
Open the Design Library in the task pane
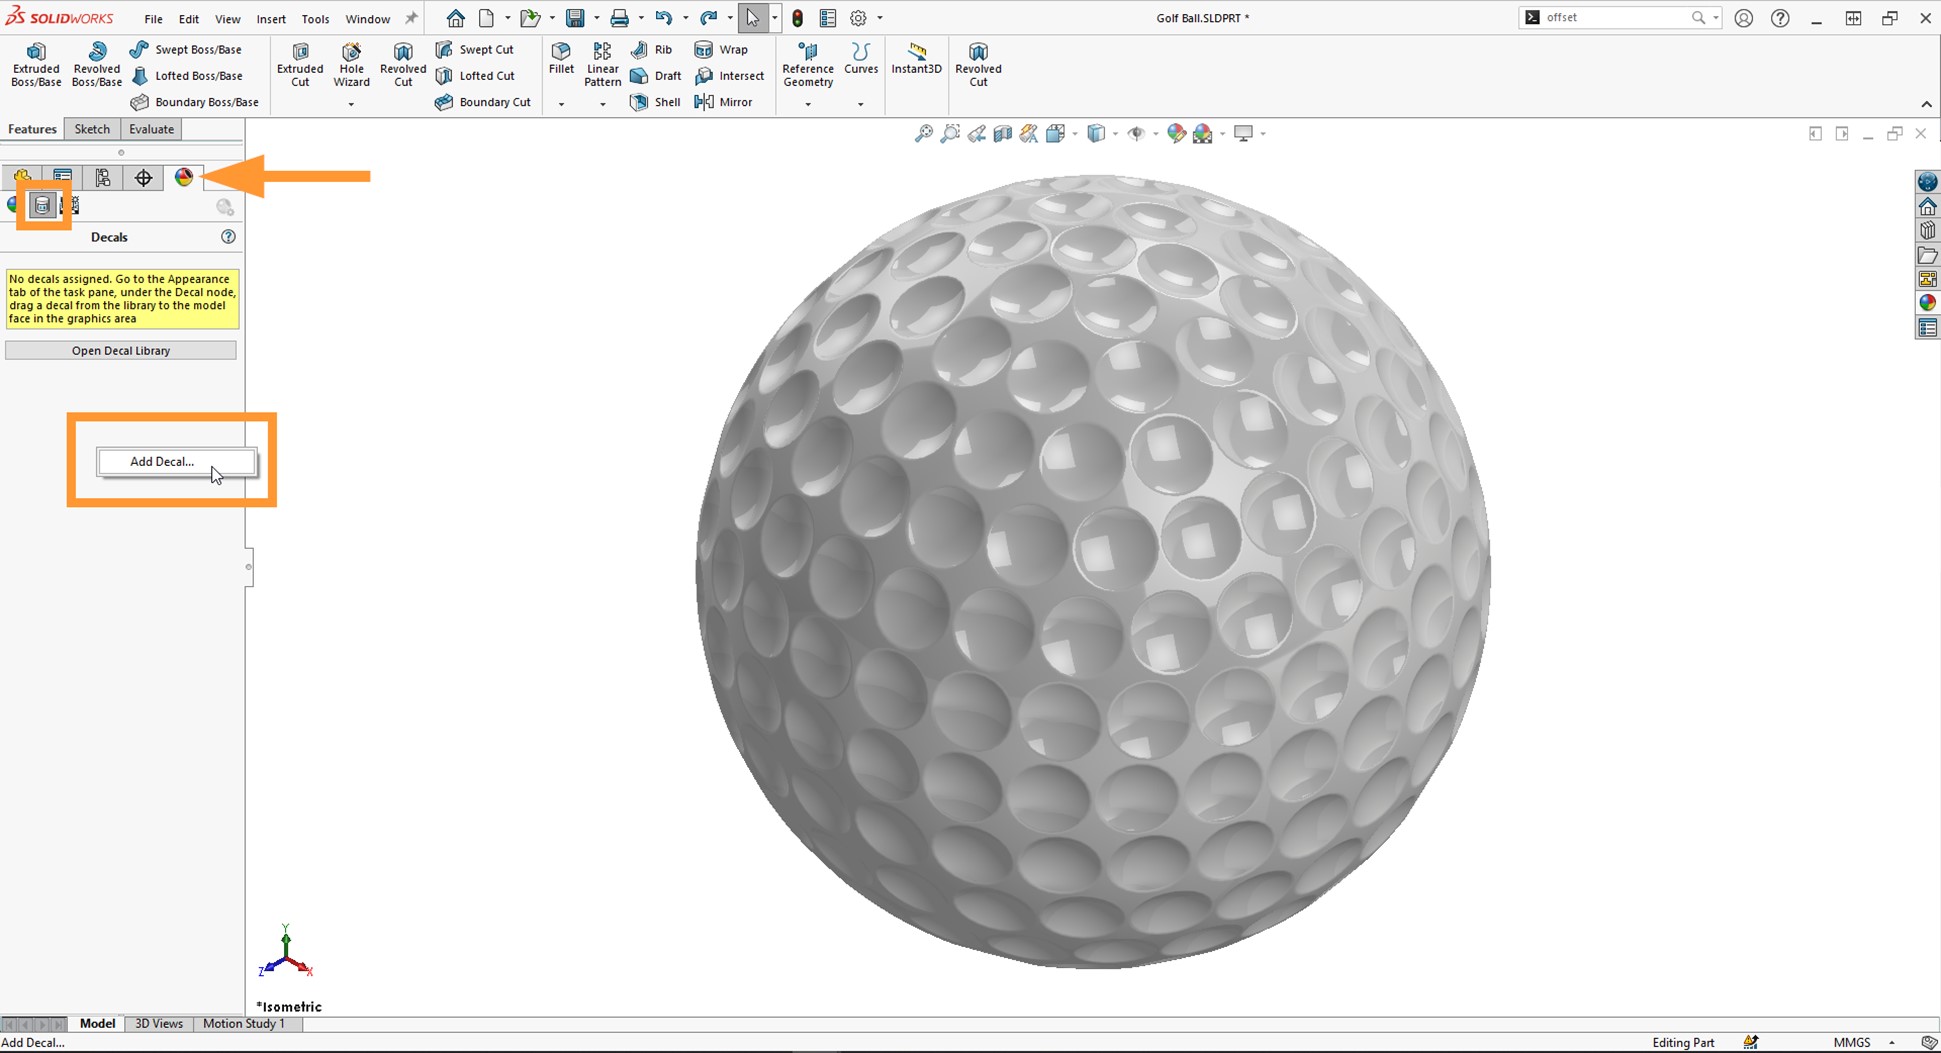(x=1927, y=230)
